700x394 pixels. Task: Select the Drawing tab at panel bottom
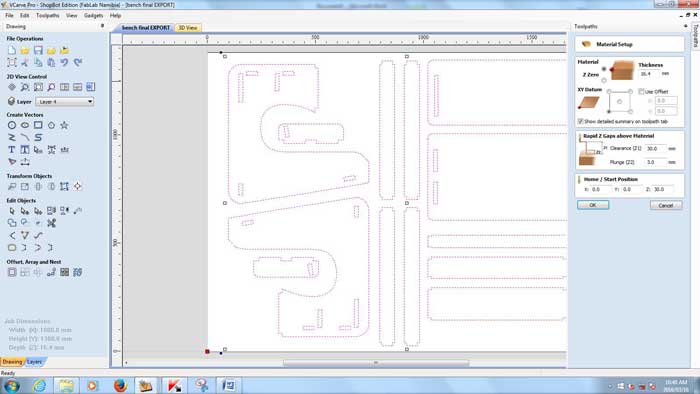click(x=12, y=362)
